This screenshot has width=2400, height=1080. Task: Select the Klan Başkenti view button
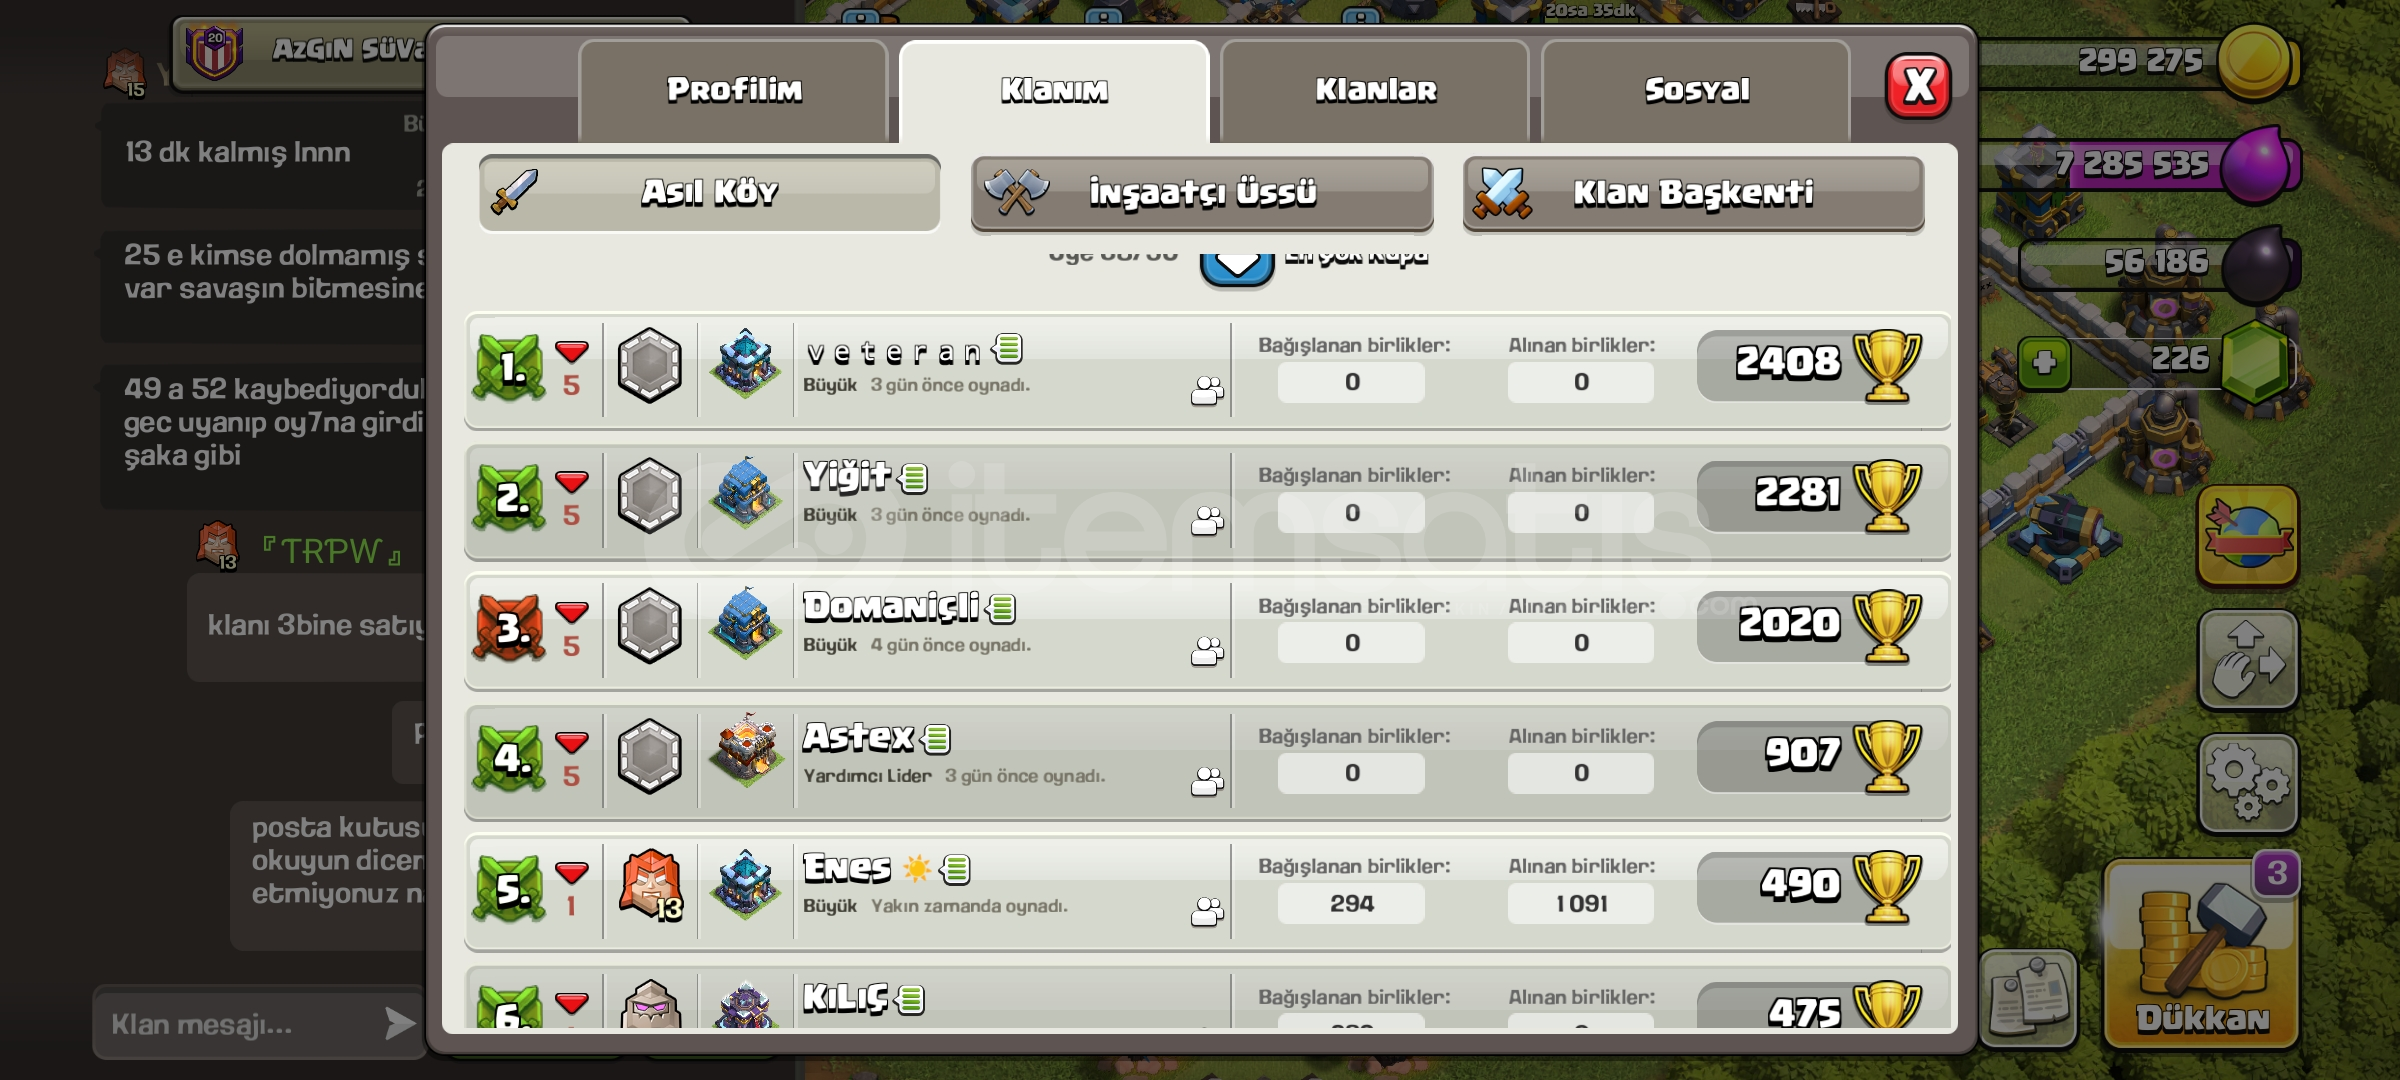pos(1693,193)
